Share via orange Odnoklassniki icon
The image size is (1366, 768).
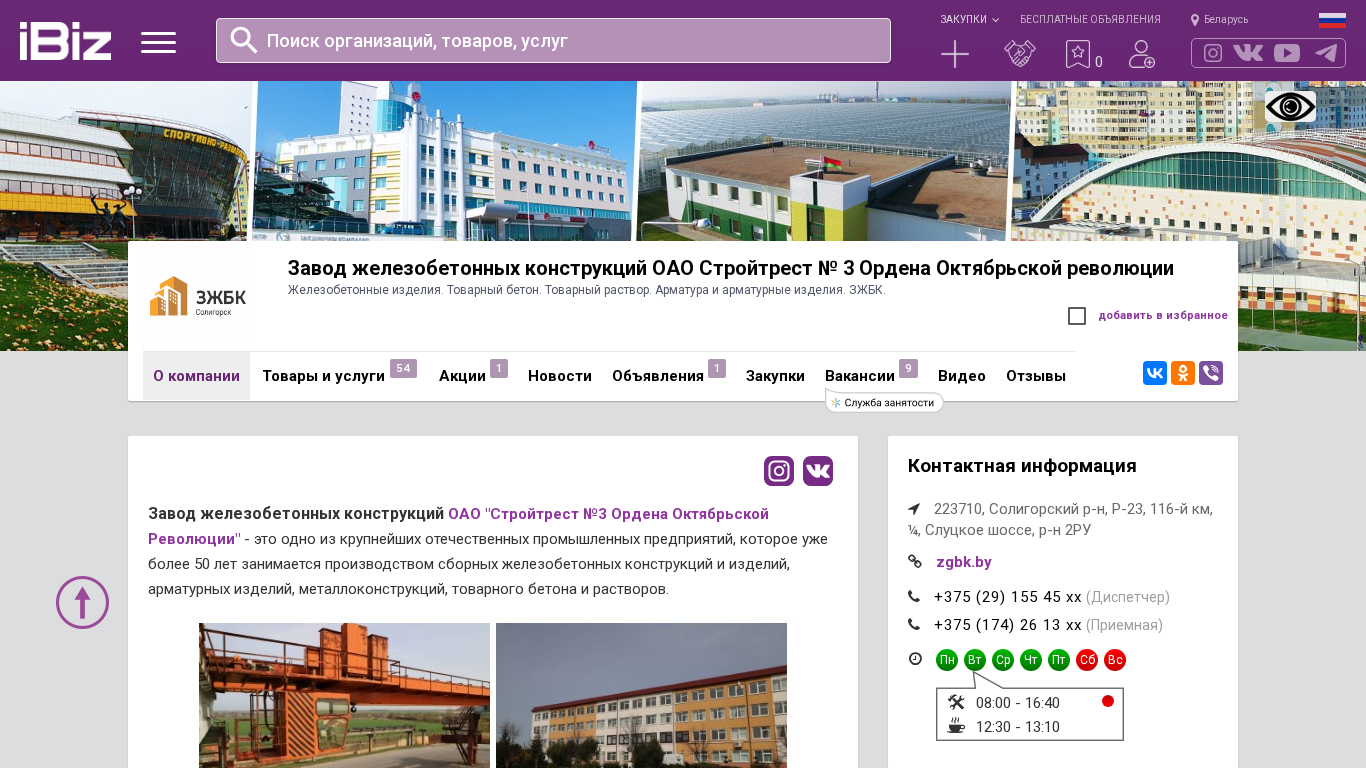[1183, 373]
